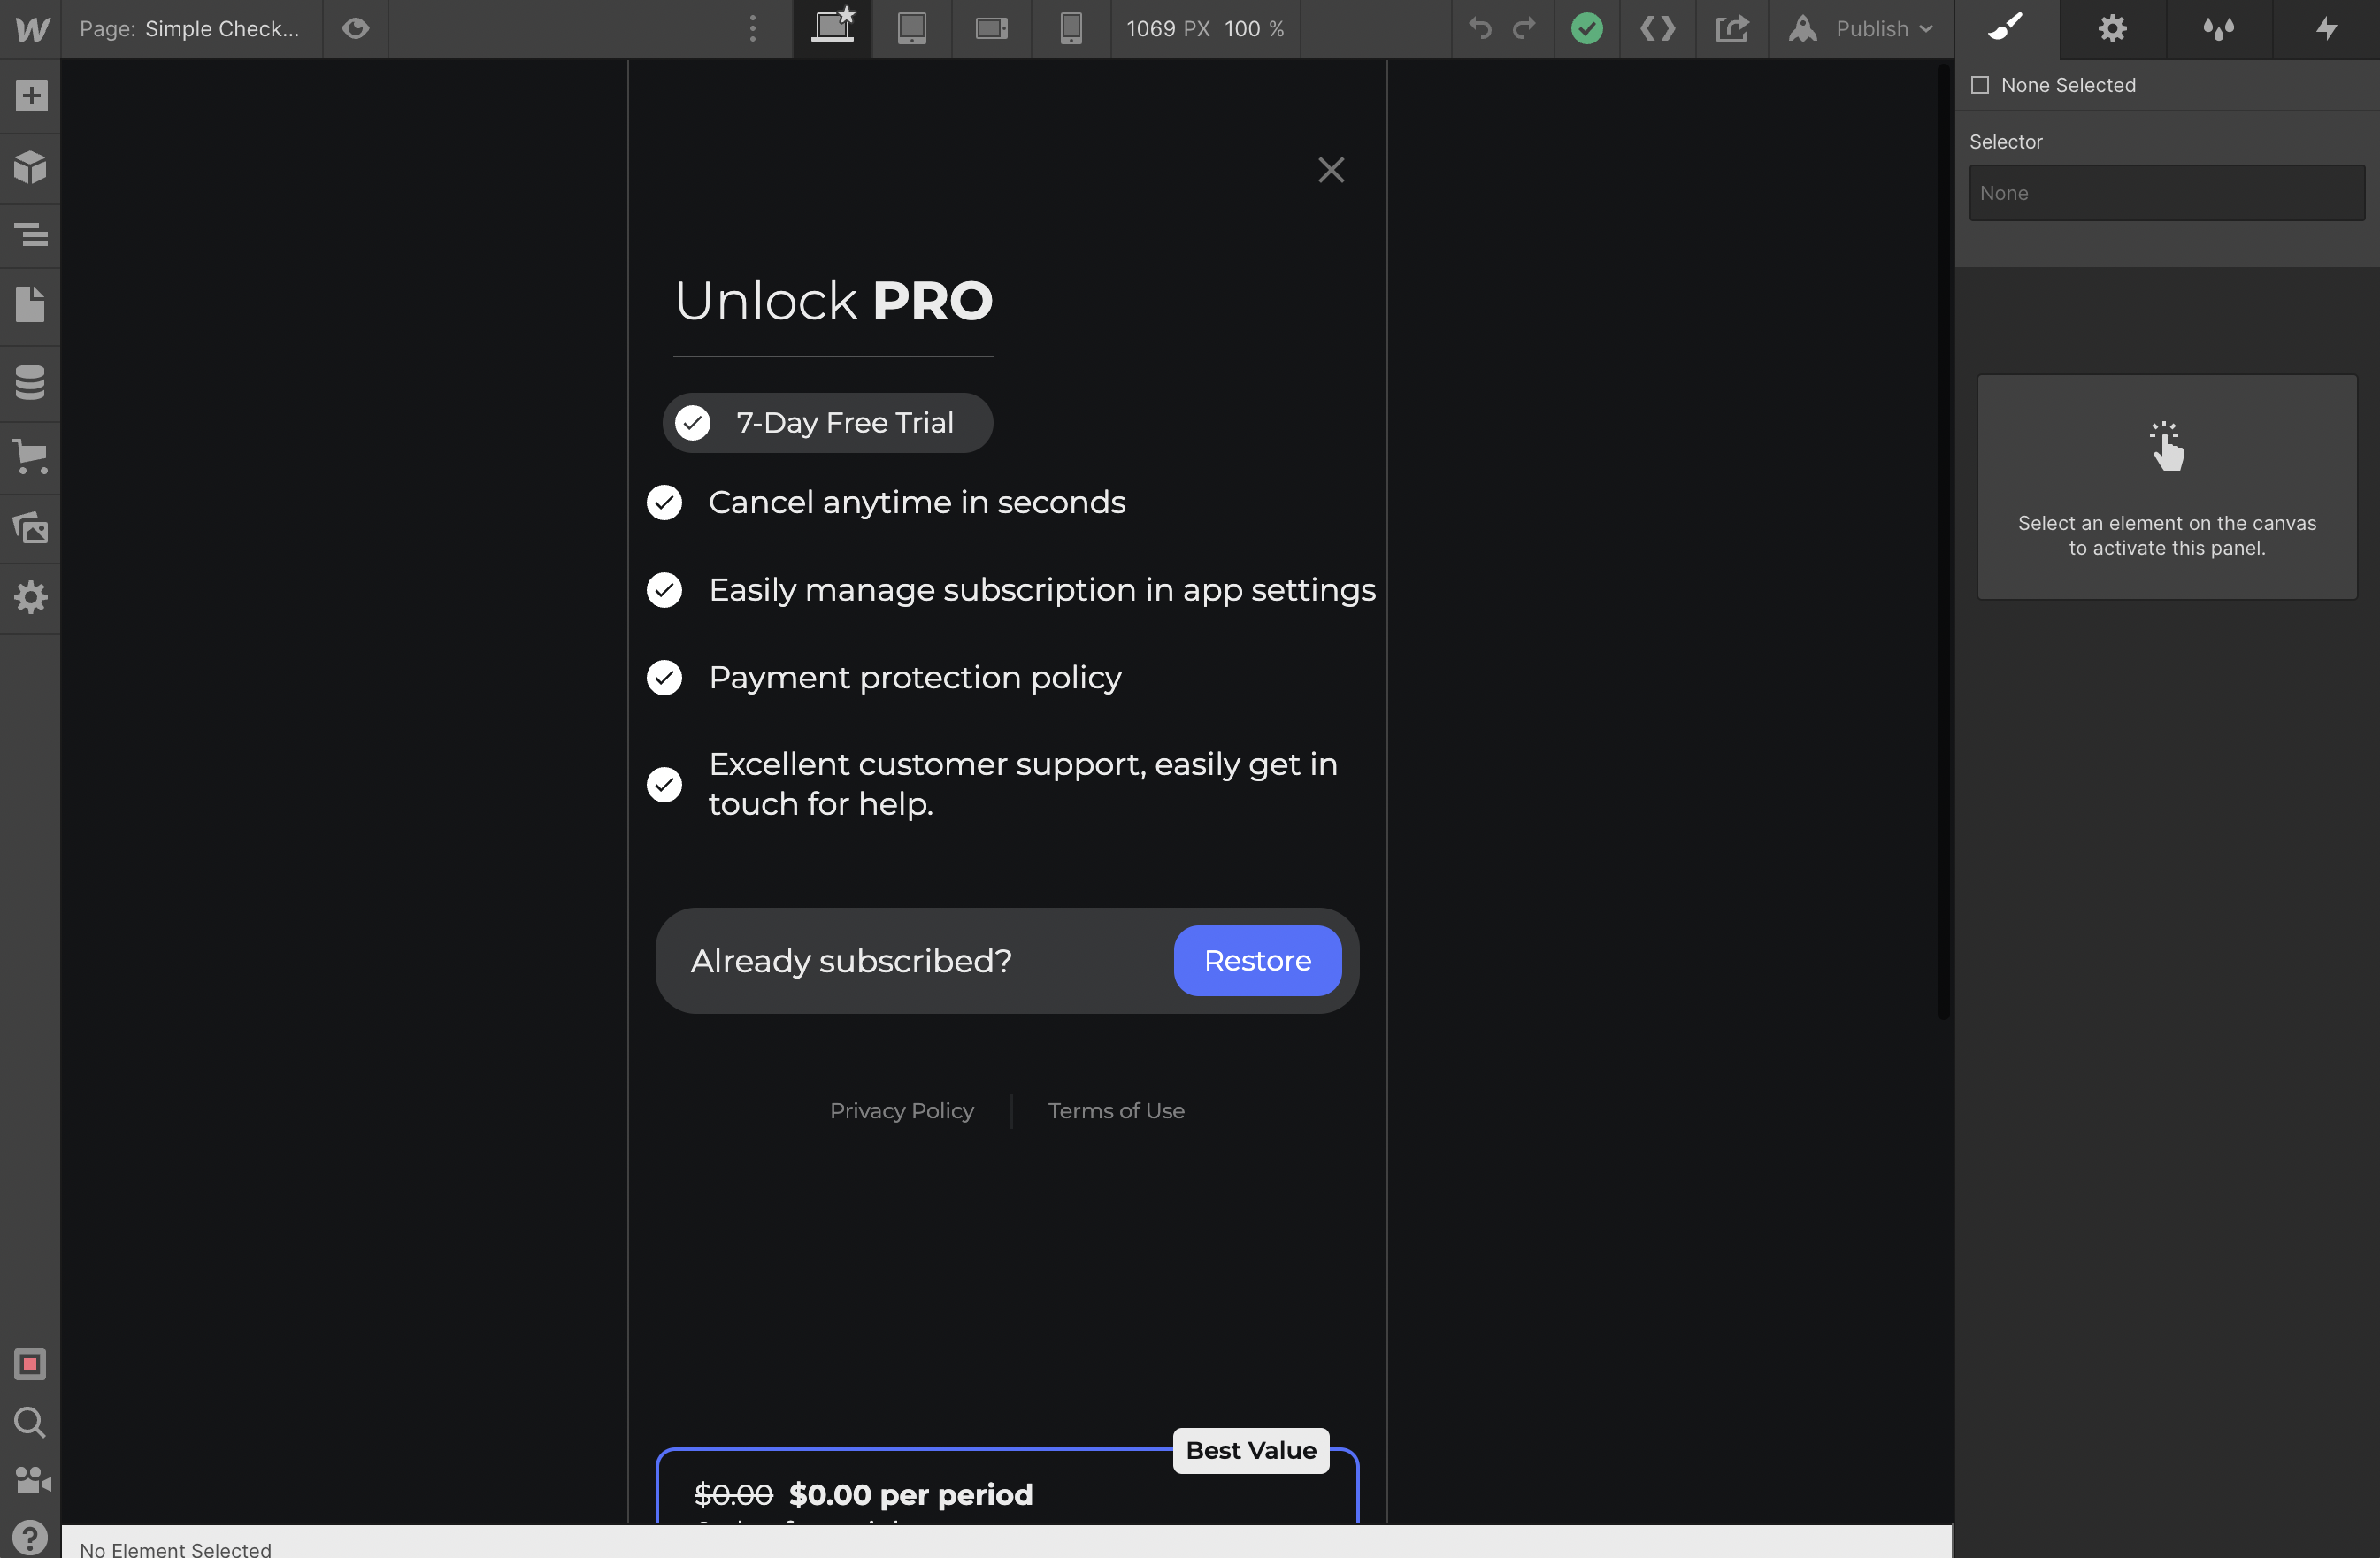Open the Add Elements panel
This screenshot has height=1558, width=2380.
(x=30, y=96)
